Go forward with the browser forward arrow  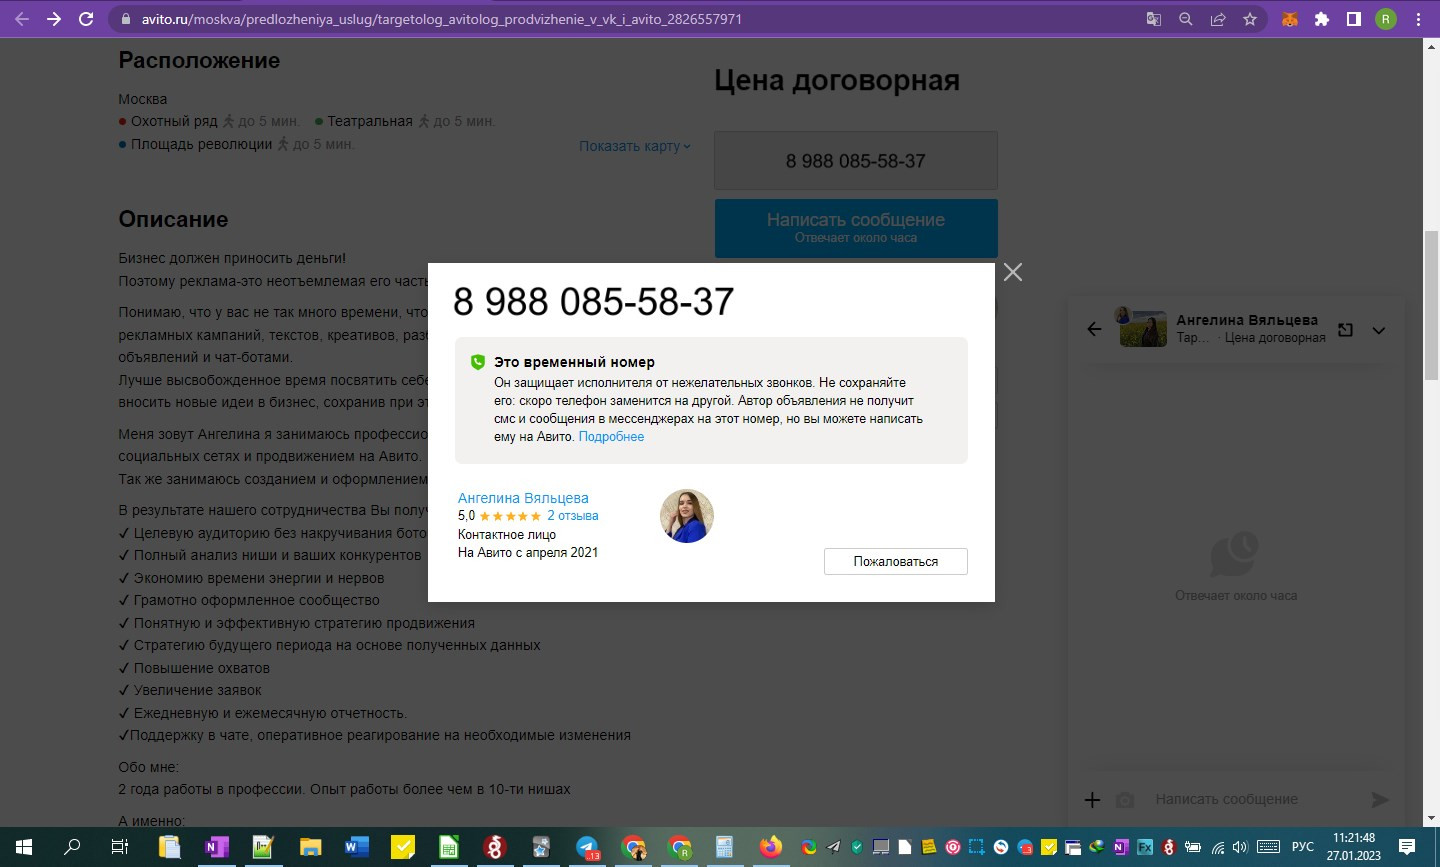coord(54,19)
